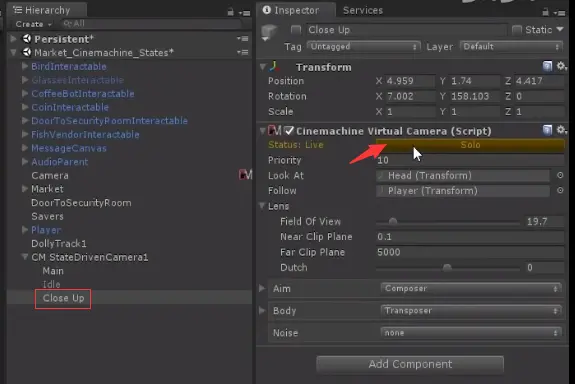Select the Inspector tab
575x384 pixels.
[296, 10]
